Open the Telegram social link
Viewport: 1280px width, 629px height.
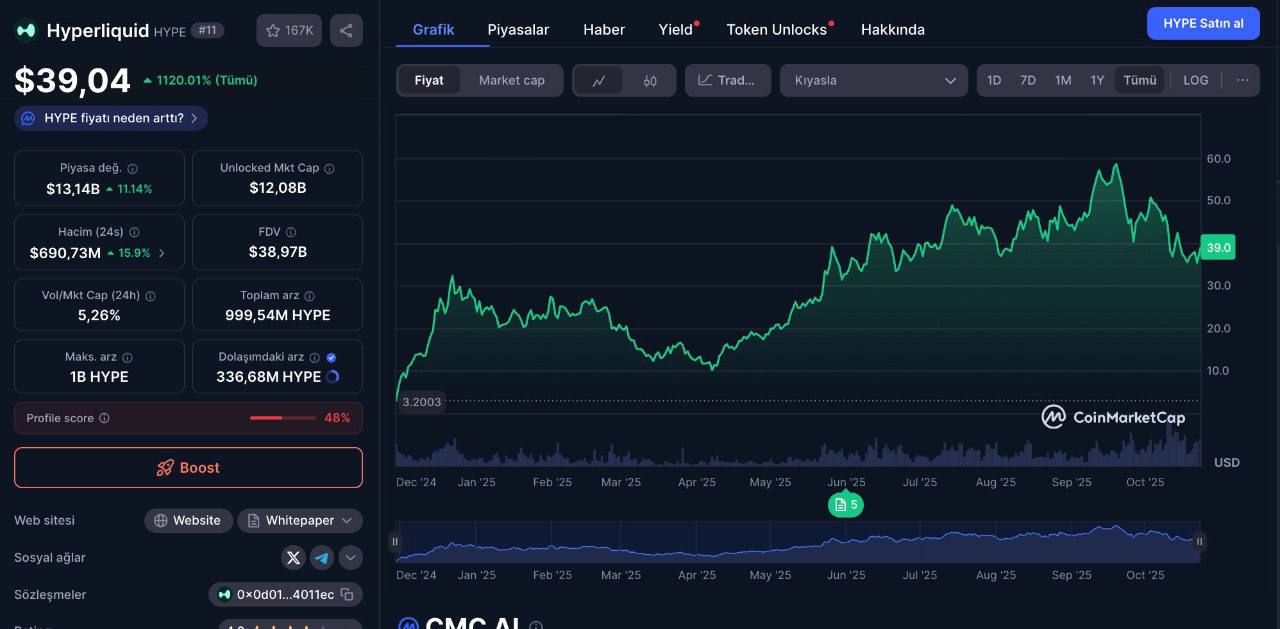(x=322, y=558)
